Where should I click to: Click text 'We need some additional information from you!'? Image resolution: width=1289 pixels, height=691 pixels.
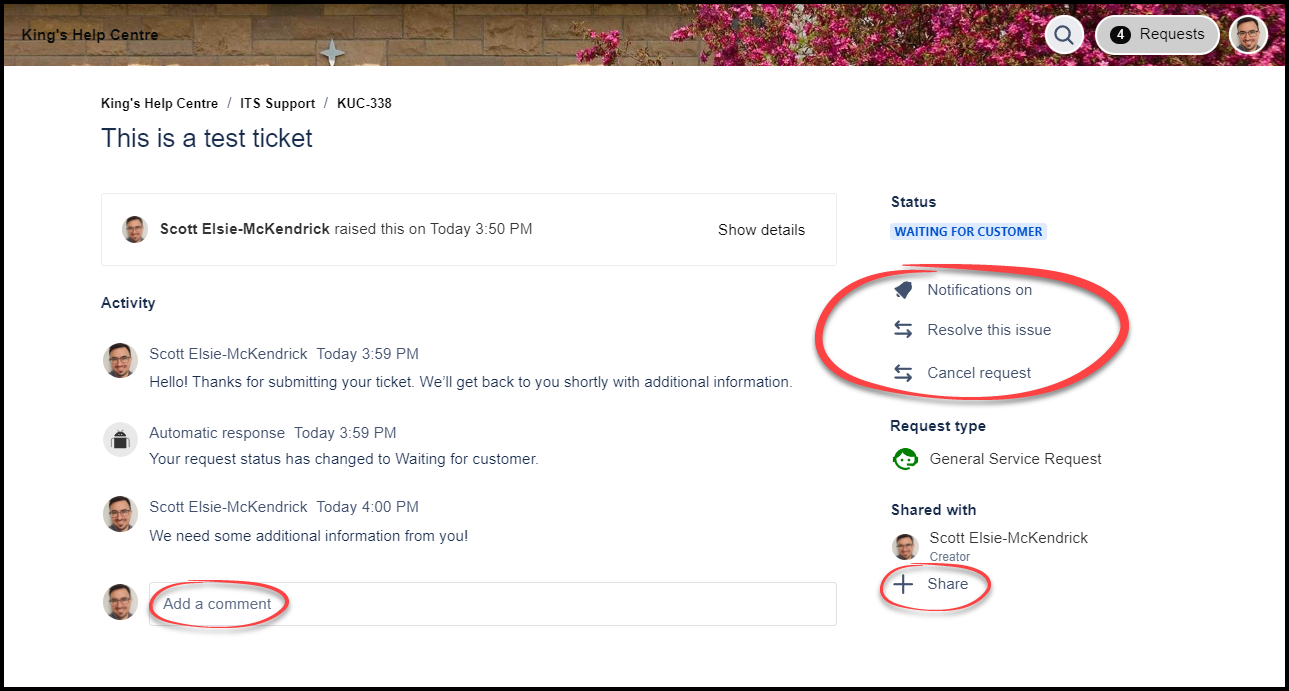tap(308, 536)
